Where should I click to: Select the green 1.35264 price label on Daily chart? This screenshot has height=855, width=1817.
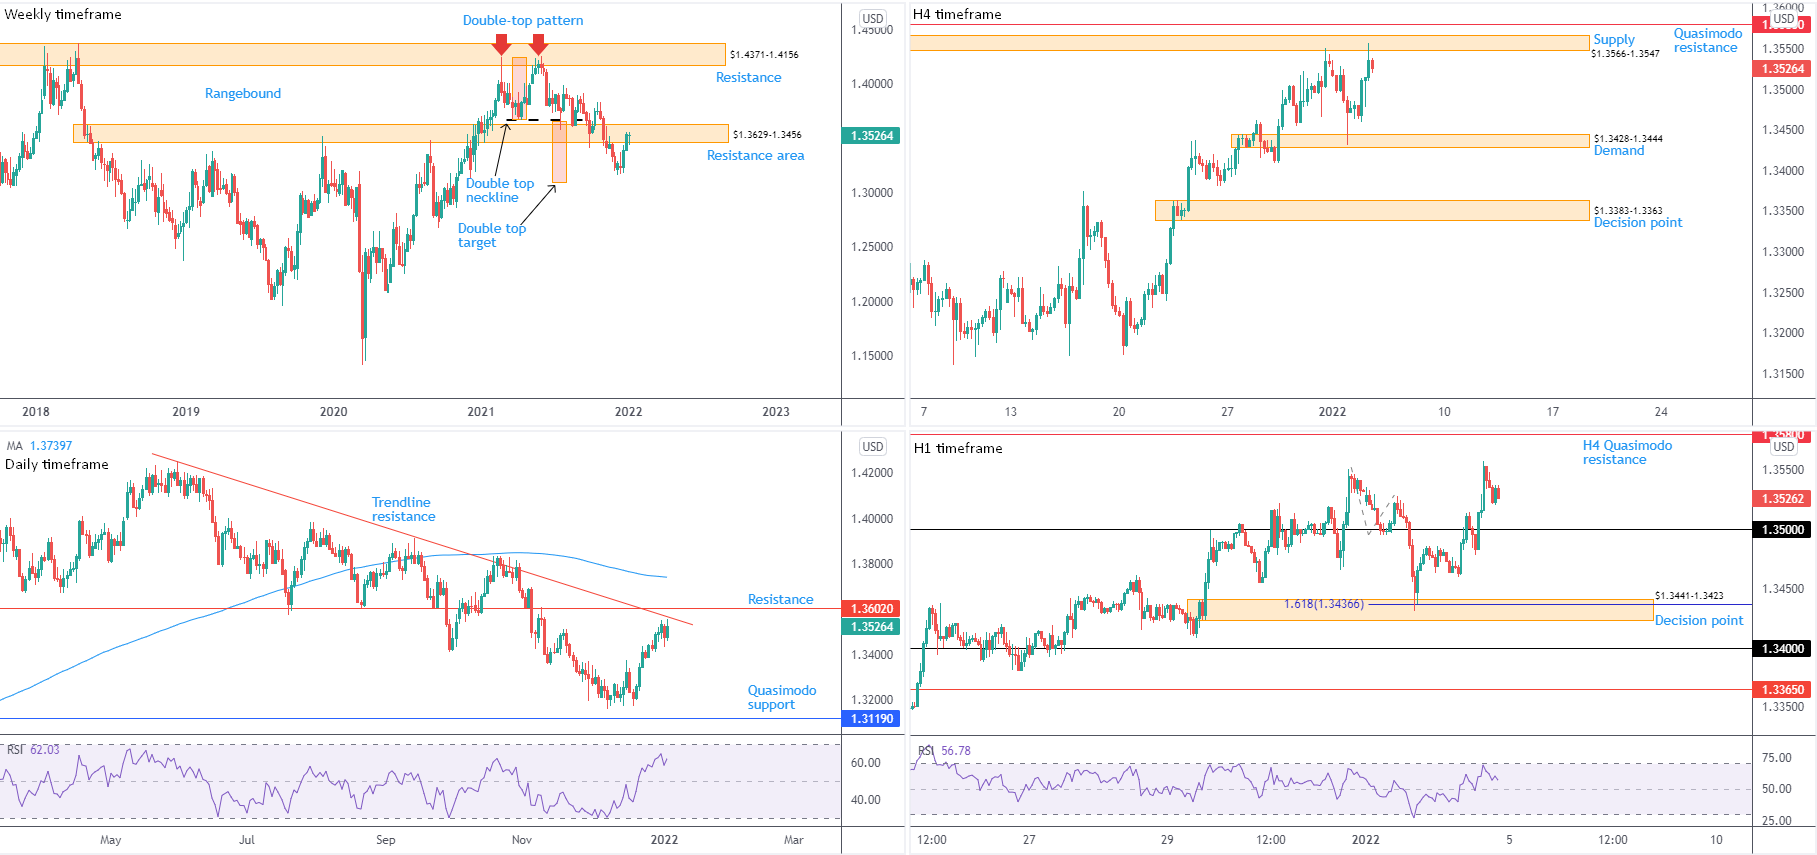click(x=872, y=627)
